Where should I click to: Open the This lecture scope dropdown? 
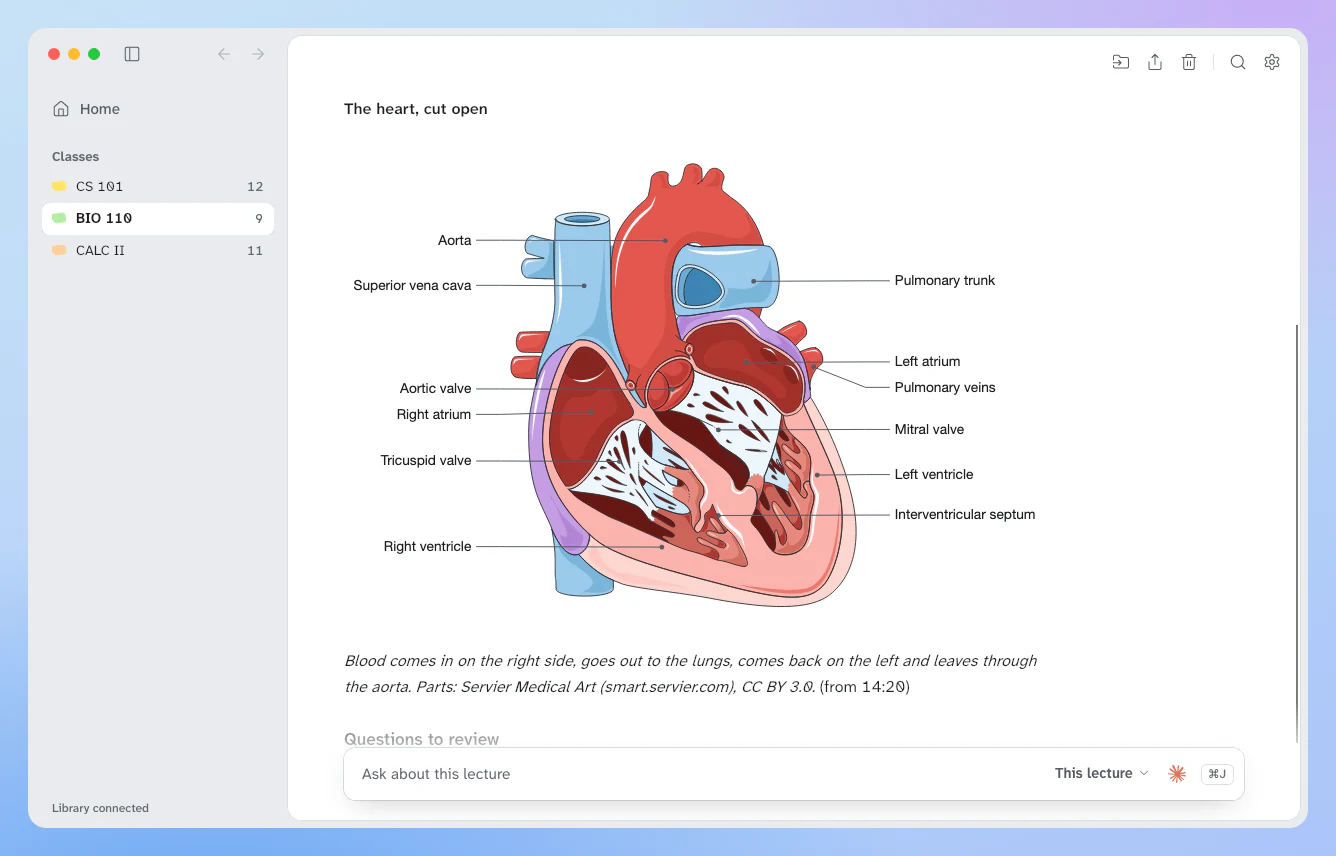click(1101, 773)
